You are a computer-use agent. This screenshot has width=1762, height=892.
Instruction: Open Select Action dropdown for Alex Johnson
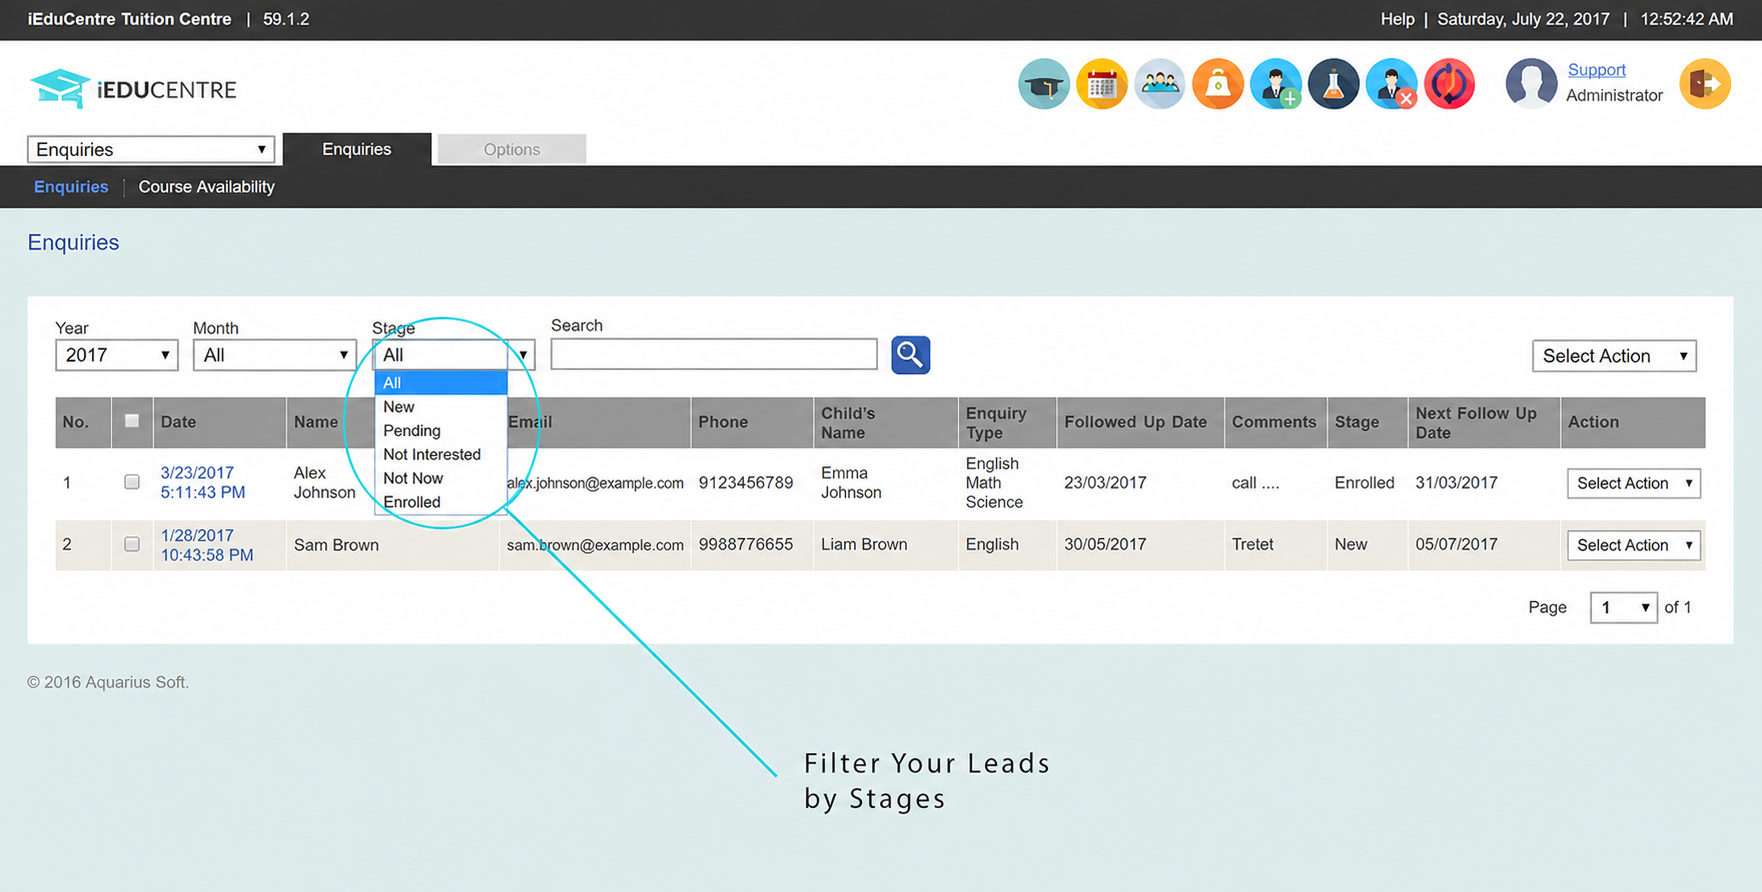(1634, 483)
